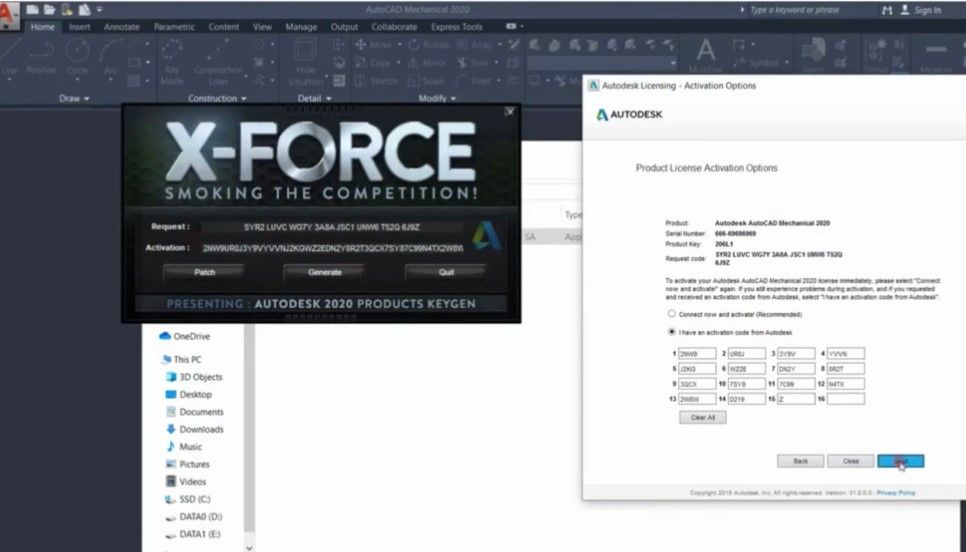The image size is (966, 552).
Task: Select the Trim tool
Action: [473, 63]
